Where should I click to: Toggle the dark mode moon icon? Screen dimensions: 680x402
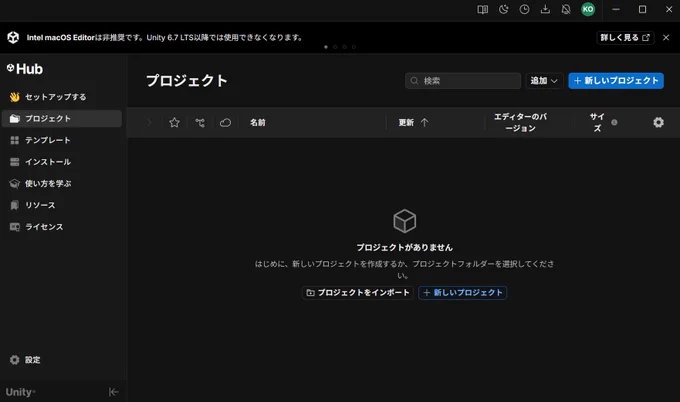(503, 10)
